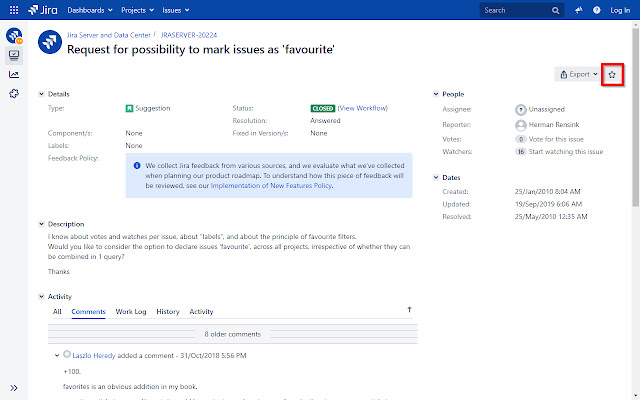Image resolution: width=640 pixels, height=400 pixels.
Task: Open the JRASERVER-20224 issue key link
Action: 189,35
